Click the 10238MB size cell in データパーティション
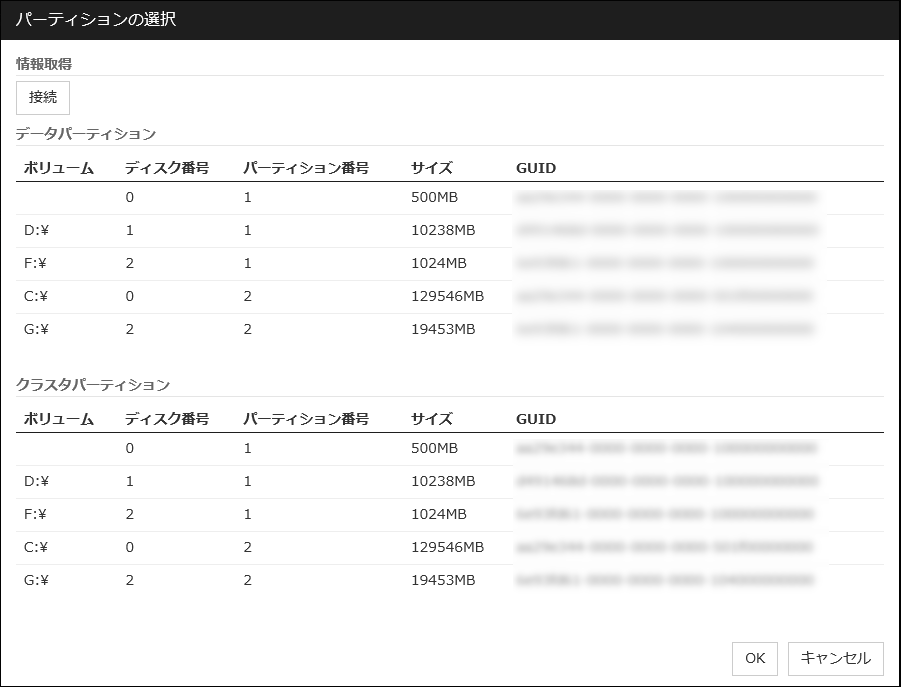This screenshot has height=687, width=901. 443,231
